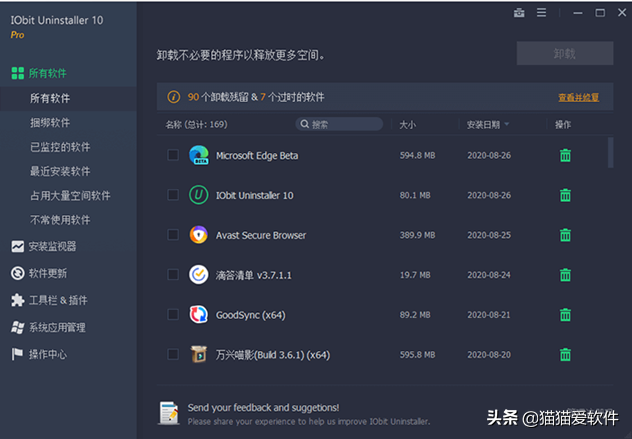Click the orange info icon in notice bar

pos(174,97)
